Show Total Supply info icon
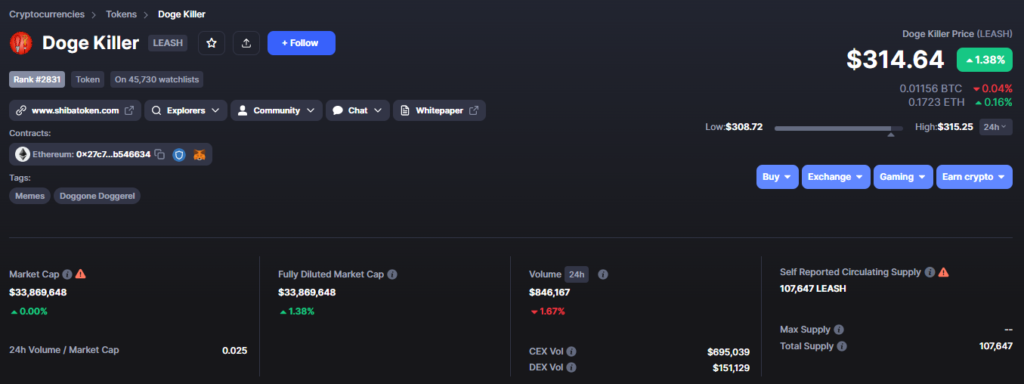Viewport: 1024px width, 384px height. tap(842, 346)
